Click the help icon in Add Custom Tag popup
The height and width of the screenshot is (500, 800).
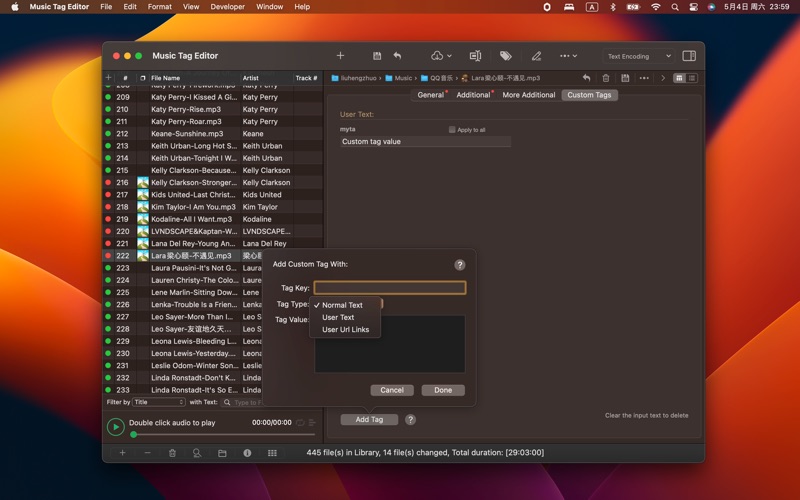click(x=460, y=265)
